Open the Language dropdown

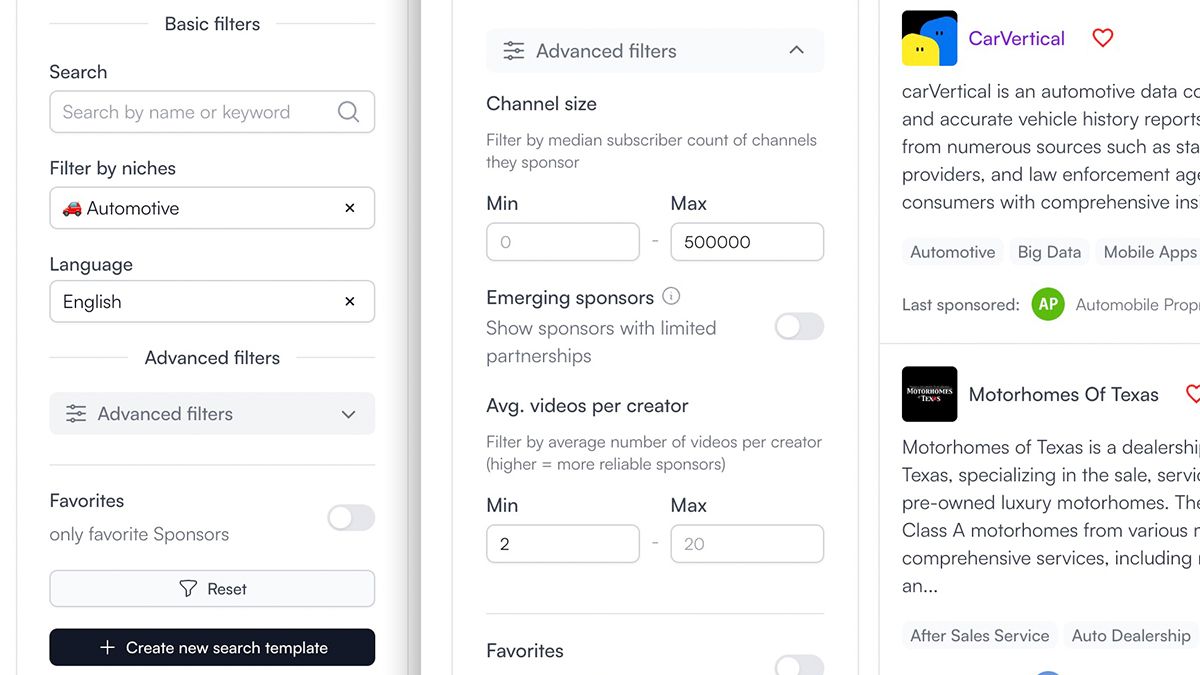(x=200, y=301)
